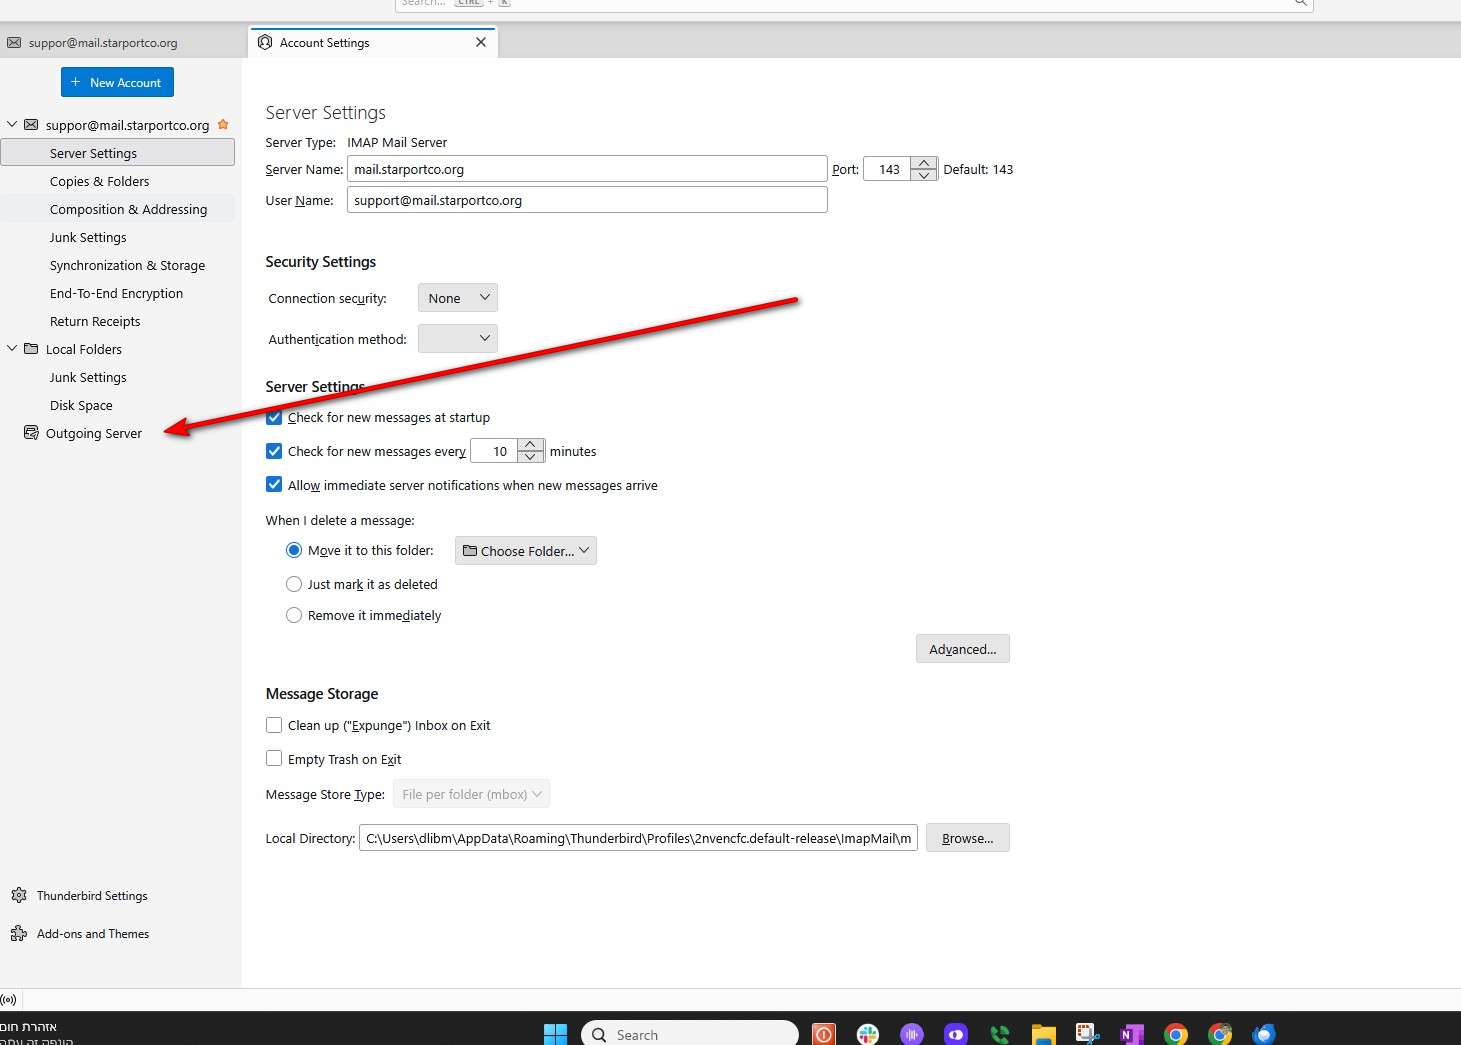This screenshot has height=1045, width=1461.
Task: Open Composition & Addressing settings
Action: coord(128,209)
